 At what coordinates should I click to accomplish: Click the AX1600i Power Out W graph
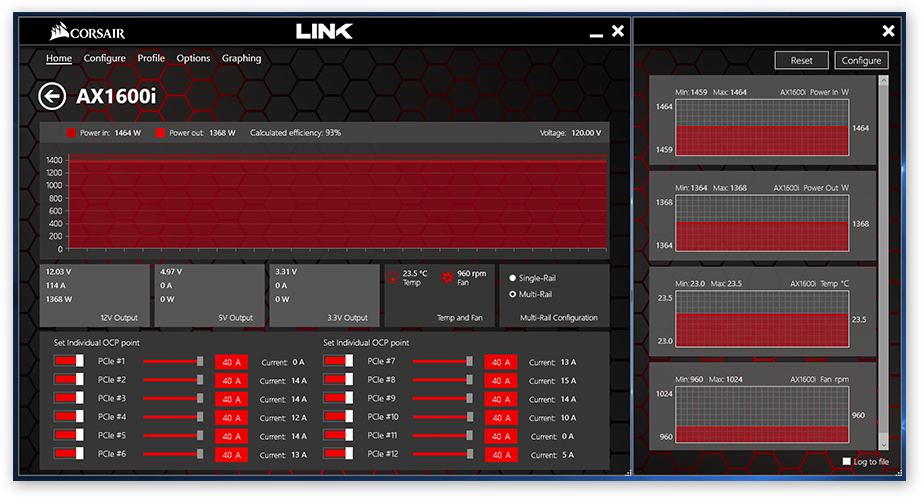pos(762,224)
